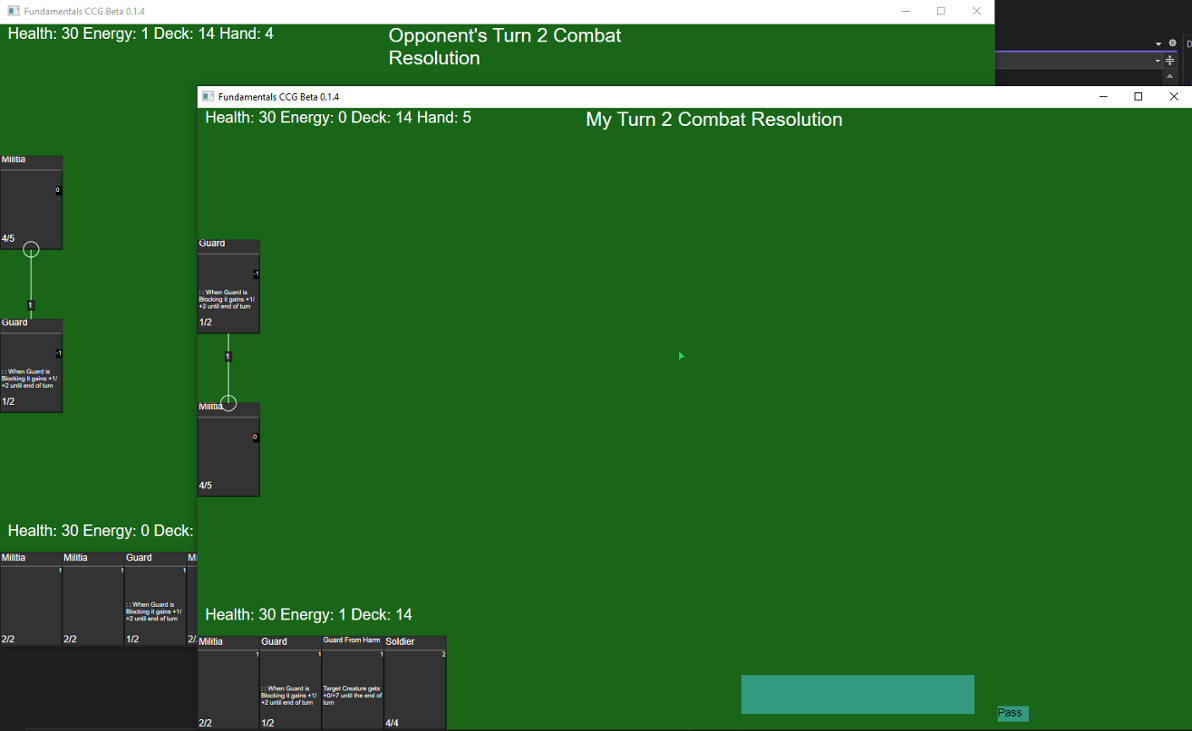Click the scroll-up arrow in the IDE panel
The image size is (1192, 731).
tap(1170, 76)
